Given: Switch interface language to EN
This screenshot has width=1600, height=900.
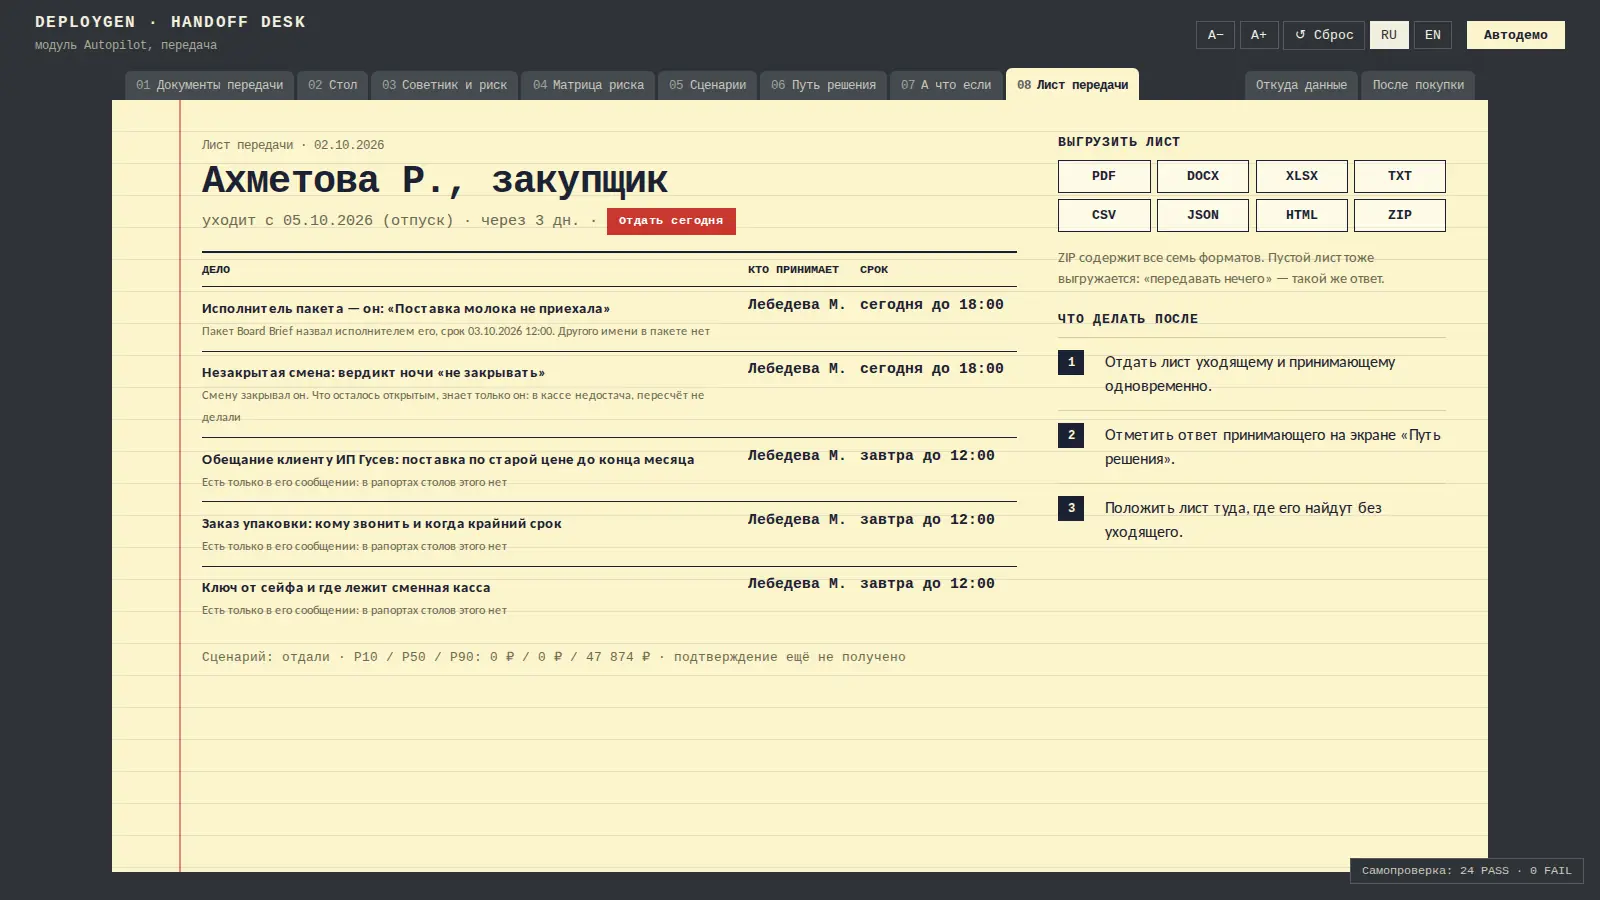Looking at the screenshot, I should coord(1433,35).
